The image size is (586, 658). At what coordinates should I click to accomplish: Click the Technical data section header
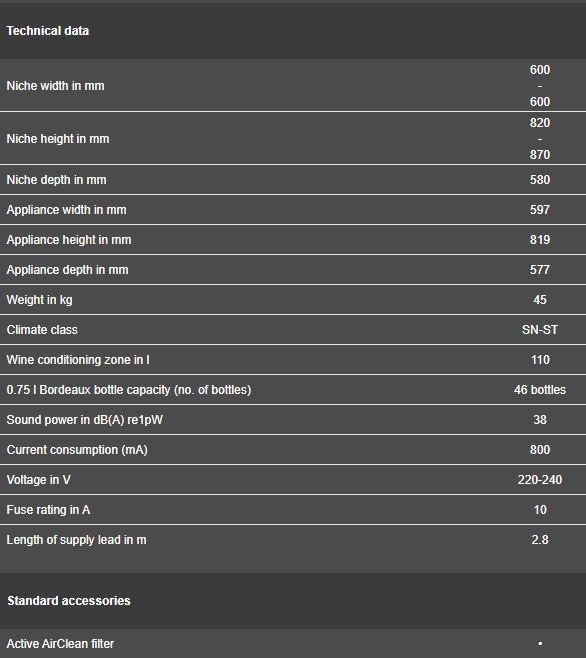pyautogui.click(x=47, y=31)
